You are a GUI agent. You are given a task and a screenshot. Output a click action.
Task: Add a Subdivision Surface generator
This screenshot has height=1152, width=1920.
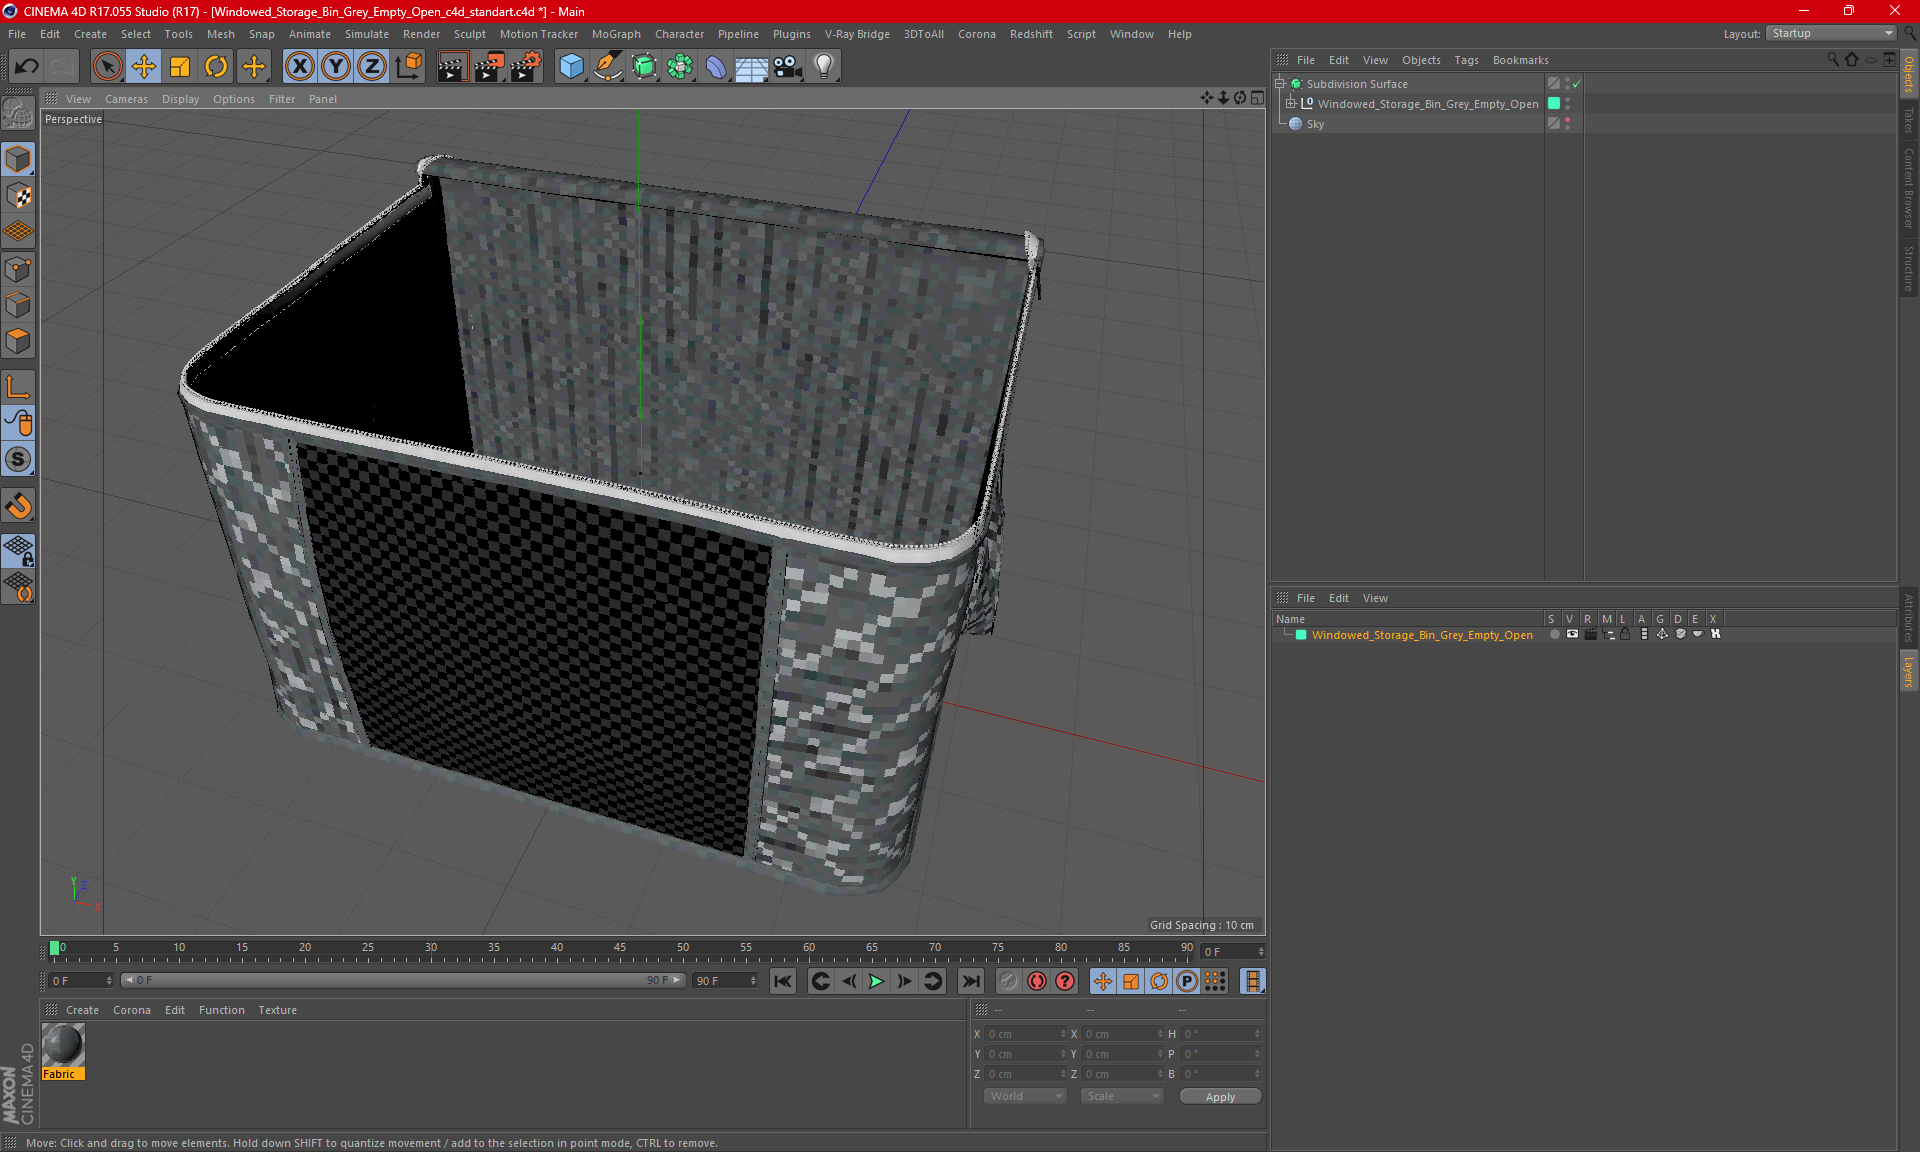point(644,67)
